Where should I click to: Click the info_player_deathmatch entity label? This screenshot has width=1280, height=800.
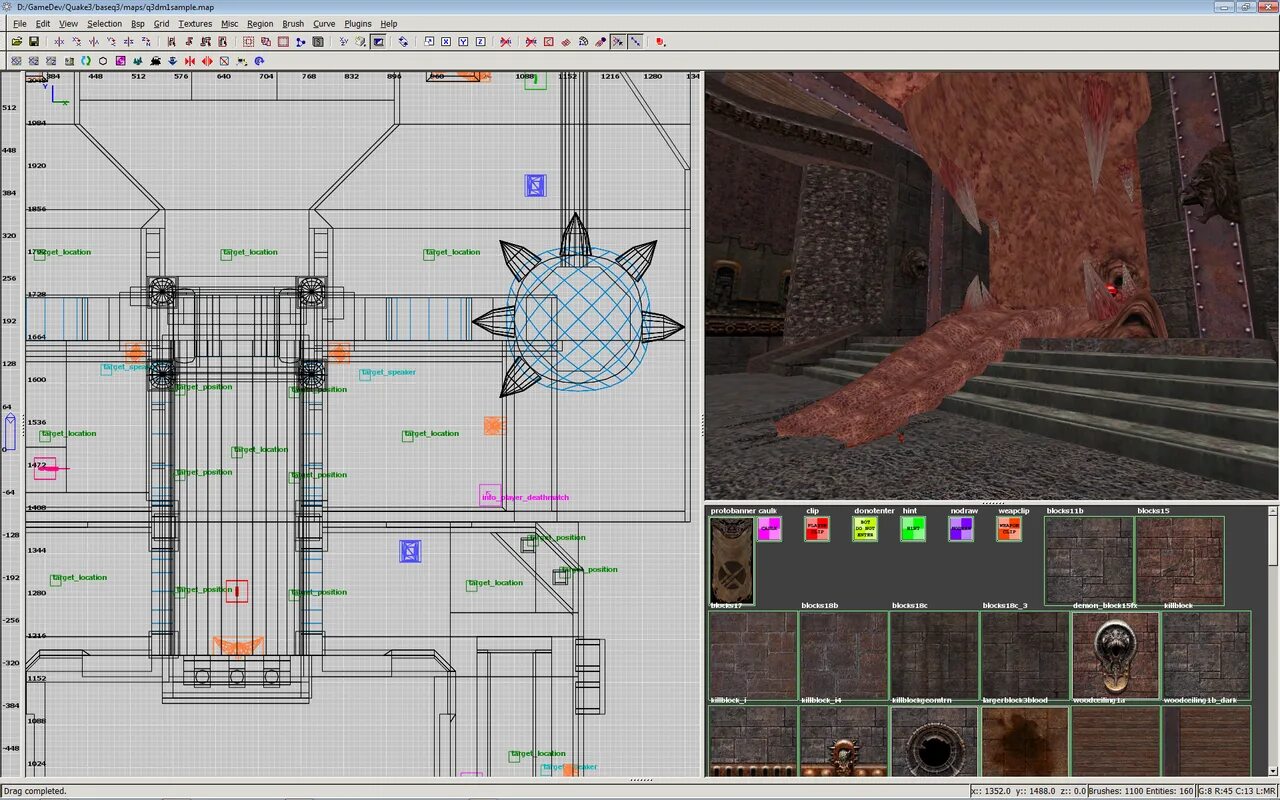point(525,497)
